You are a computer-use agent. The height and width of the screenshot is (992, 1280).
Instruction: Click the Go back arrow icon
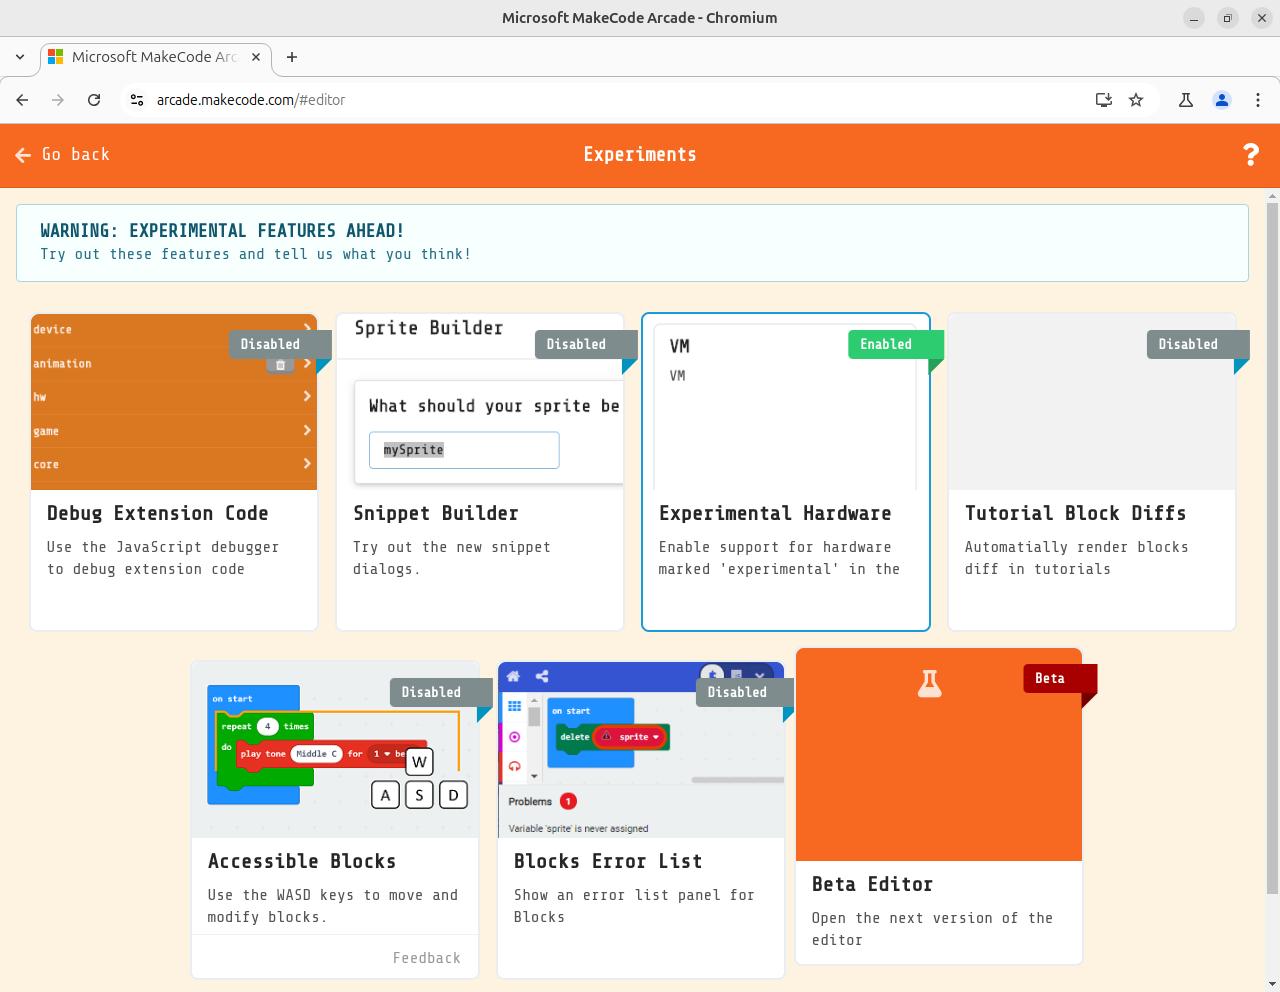tap(24, 155)
